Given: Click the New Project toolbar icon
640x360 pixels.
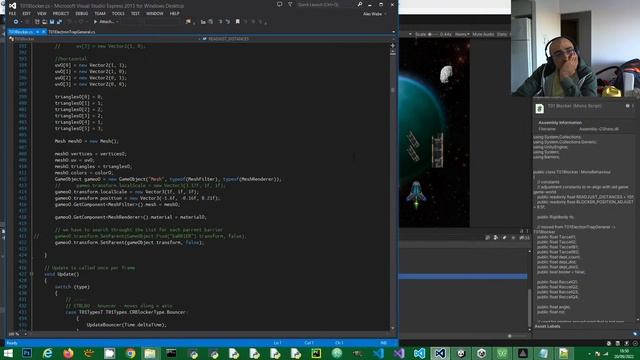Looking at the screenshot, I should (37, 22).
